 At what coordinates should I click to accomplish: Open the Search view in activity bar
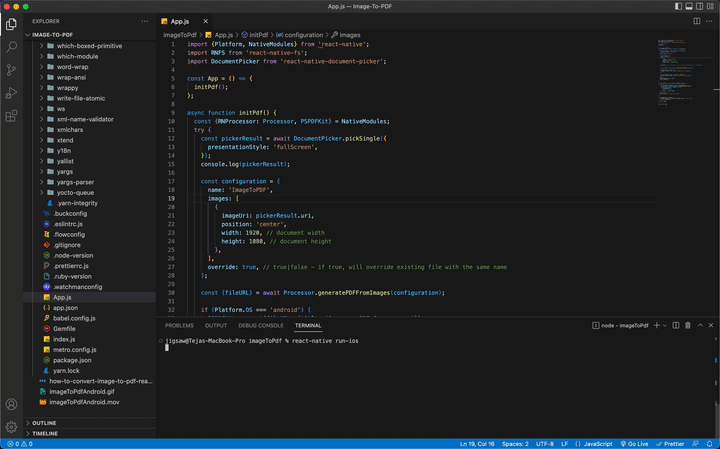[x=12, y=46]
